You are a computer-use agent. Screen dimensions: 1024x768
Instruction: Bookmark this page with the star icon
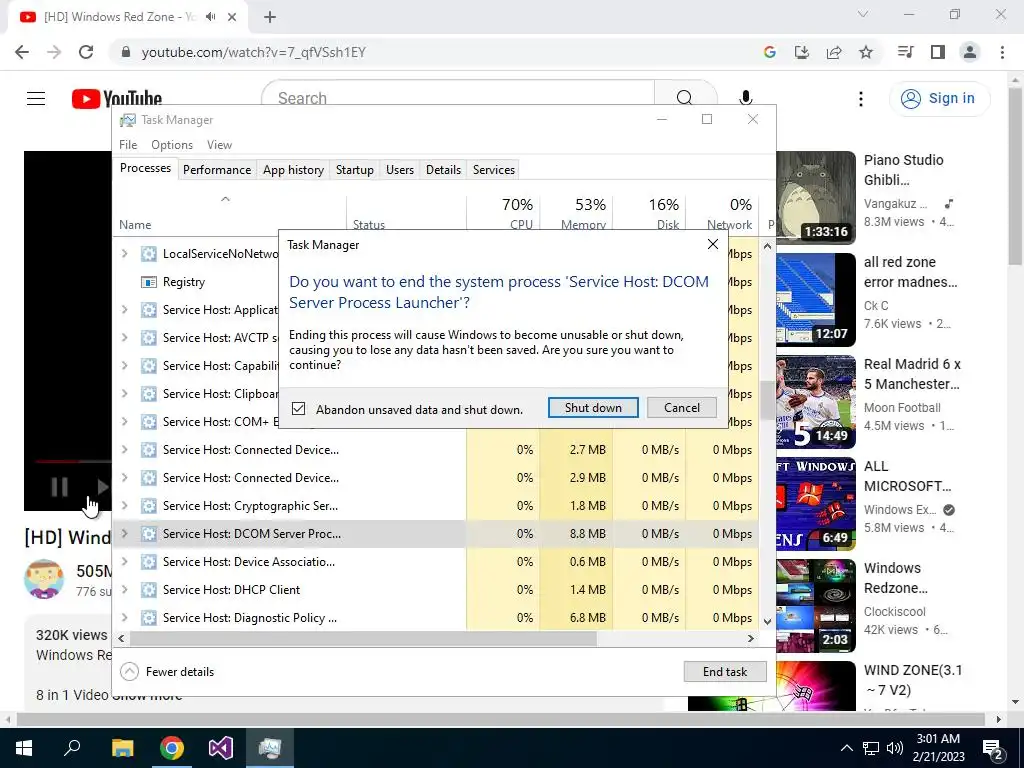point(866,52)
